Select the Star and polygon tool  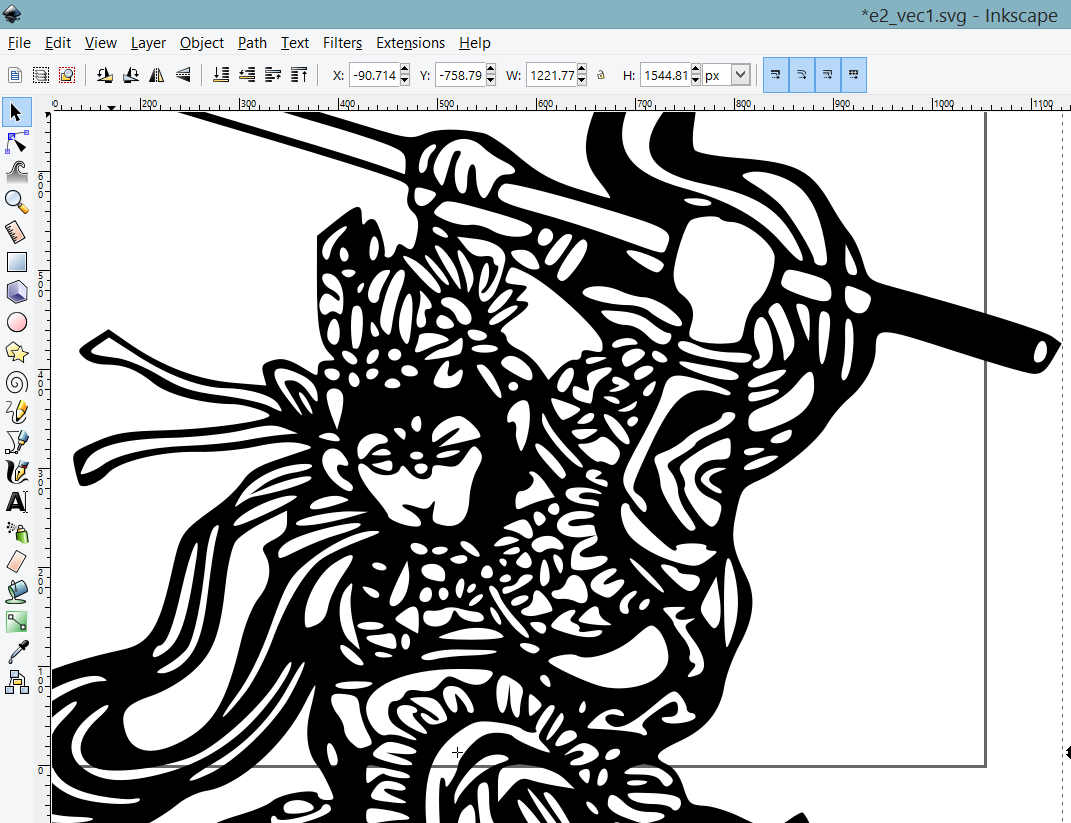[x=16, y=352]
